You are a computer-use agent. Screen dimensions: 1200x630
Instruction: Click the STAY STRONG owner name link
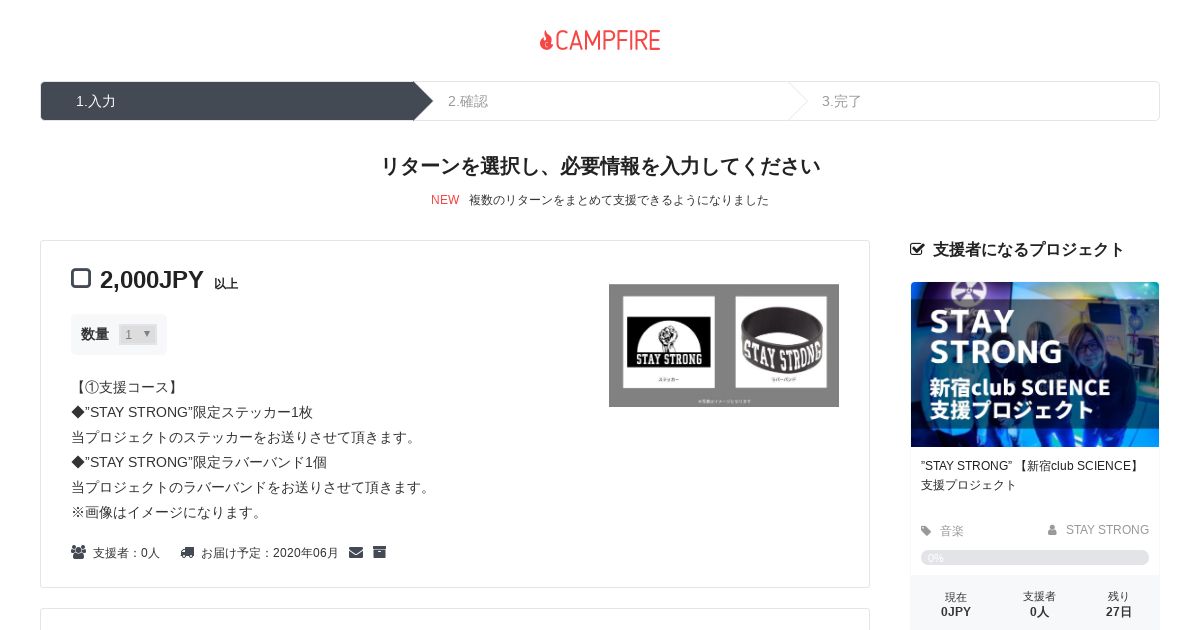click(x=1107, y=530)
